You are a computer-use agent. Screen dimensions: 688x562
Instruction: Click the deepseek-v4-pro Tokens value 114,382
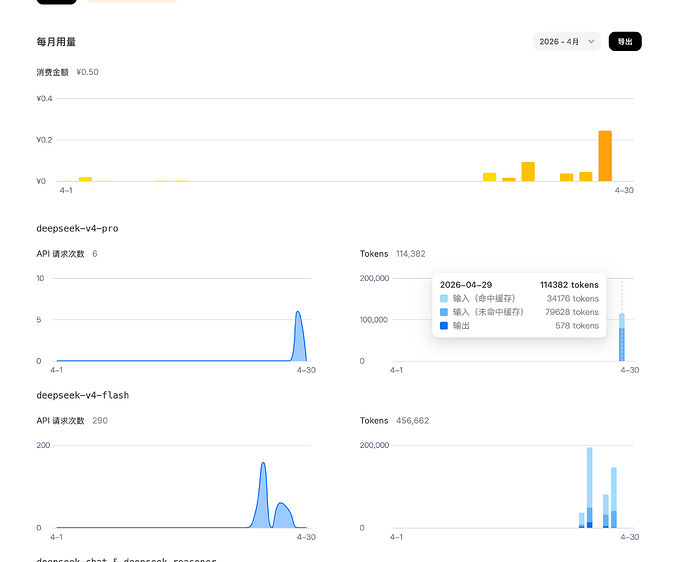tap(411, 254)
